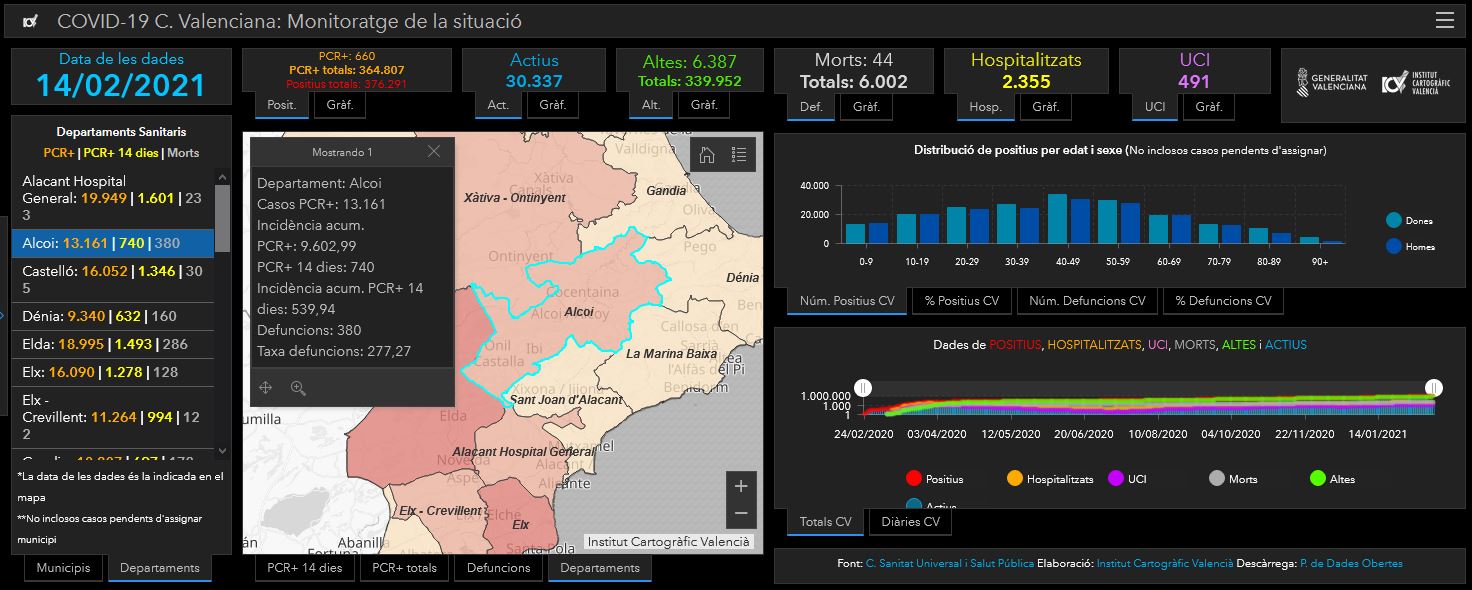Expand the collapsed left side panel arrow
1472x590 pixels.
(3, 316)
